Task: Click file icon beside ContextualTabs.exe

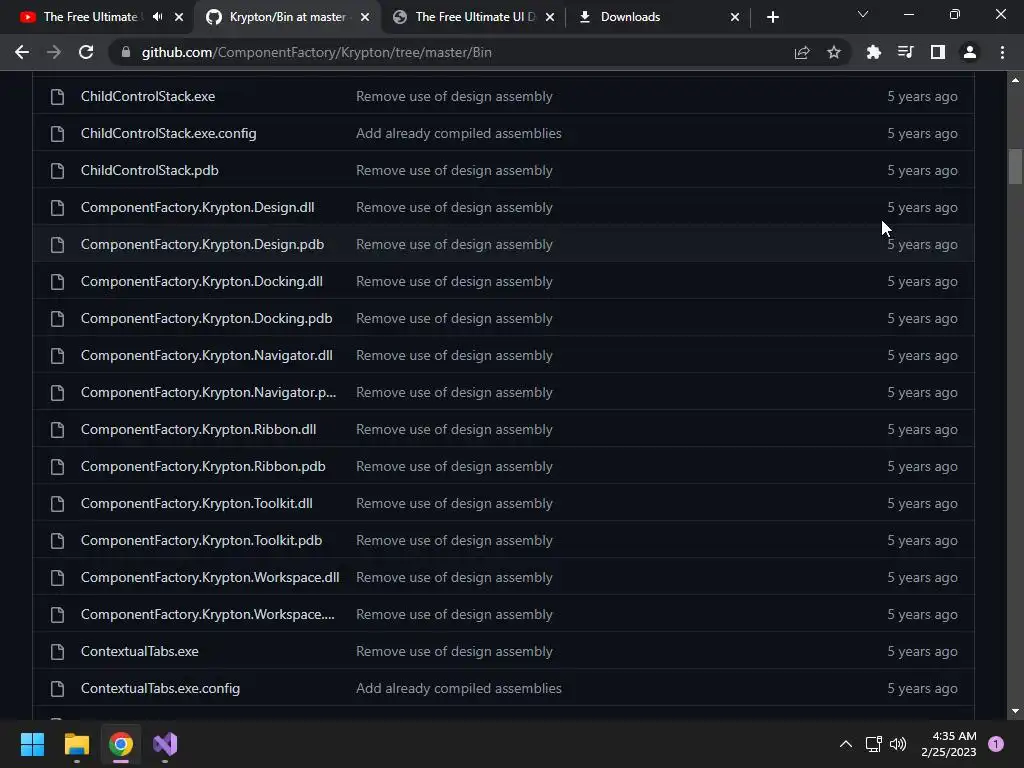Action: click(57, 652)
